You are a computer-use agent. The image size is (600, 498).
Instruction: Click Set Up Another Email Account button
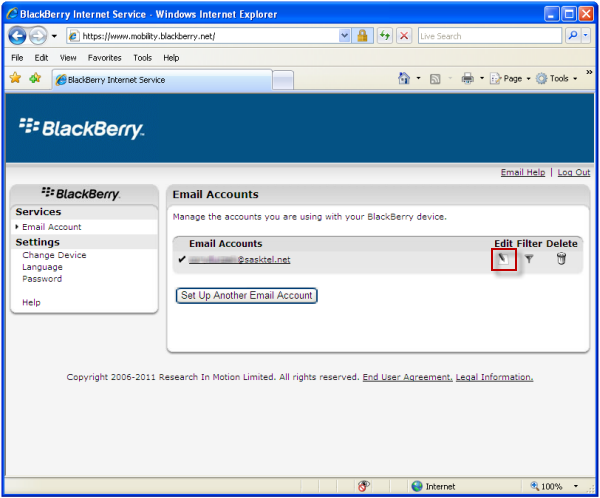tap(246, 296)
